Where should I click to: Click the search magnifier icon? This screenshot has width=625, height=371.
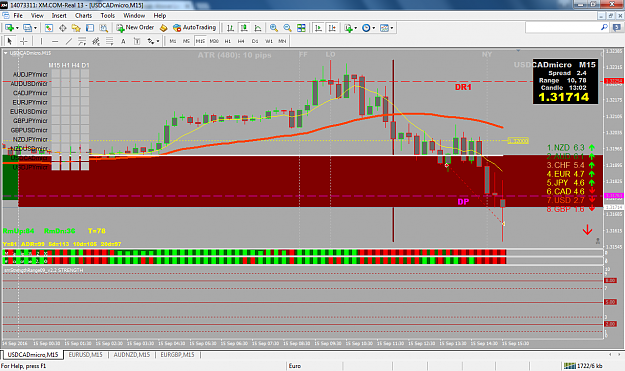click(604, 27)
